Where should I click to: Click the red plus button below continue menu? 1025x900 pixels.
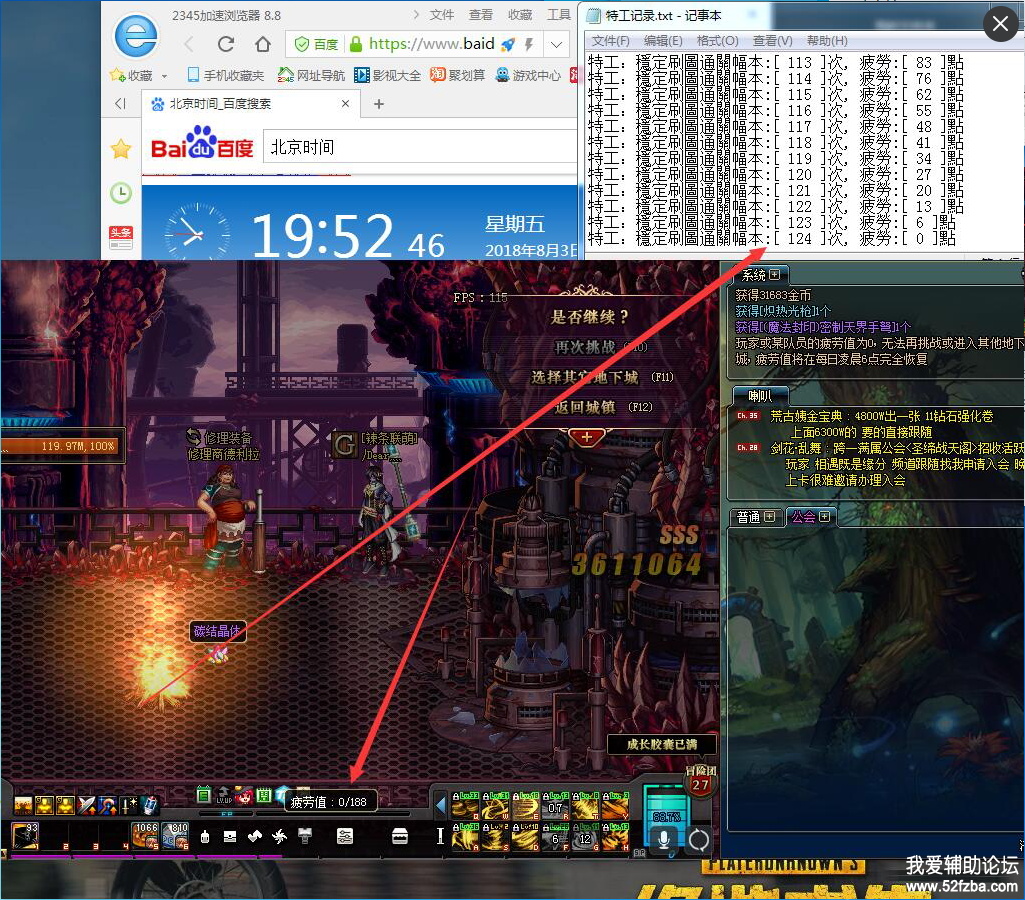click(586, 437)
